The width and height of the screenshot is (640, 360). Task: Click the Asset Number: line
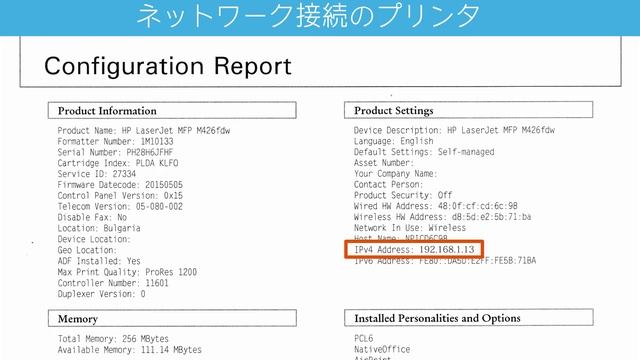coord(384,163)
